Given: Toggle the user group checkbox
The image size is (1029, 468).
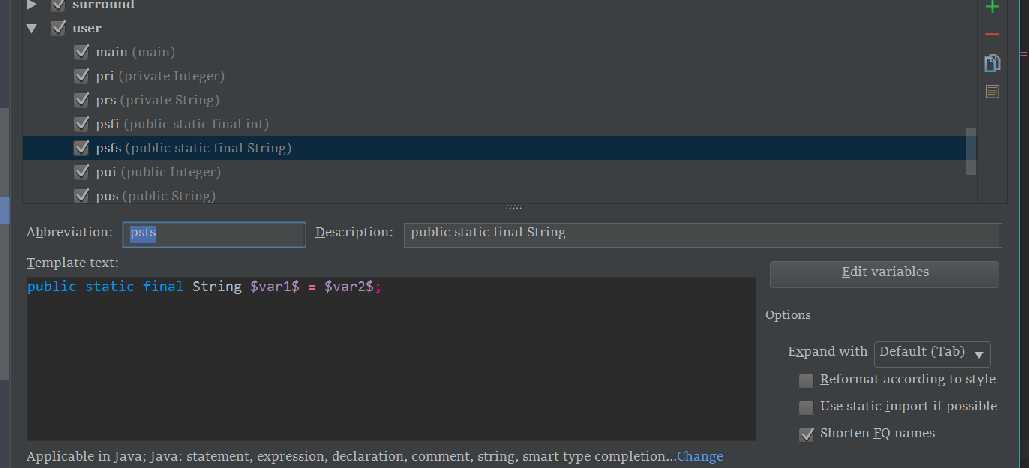Looking at the screenshot, I should click(x=58, y=28).
